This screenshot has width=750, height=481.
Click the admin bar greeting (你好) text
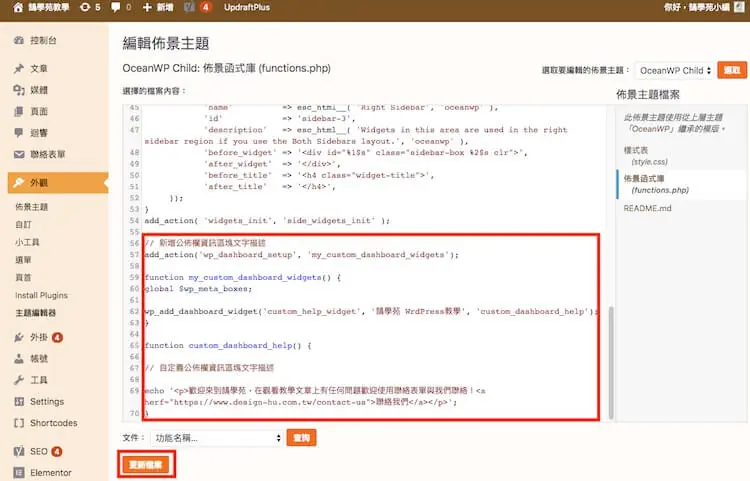pos(696,7)
